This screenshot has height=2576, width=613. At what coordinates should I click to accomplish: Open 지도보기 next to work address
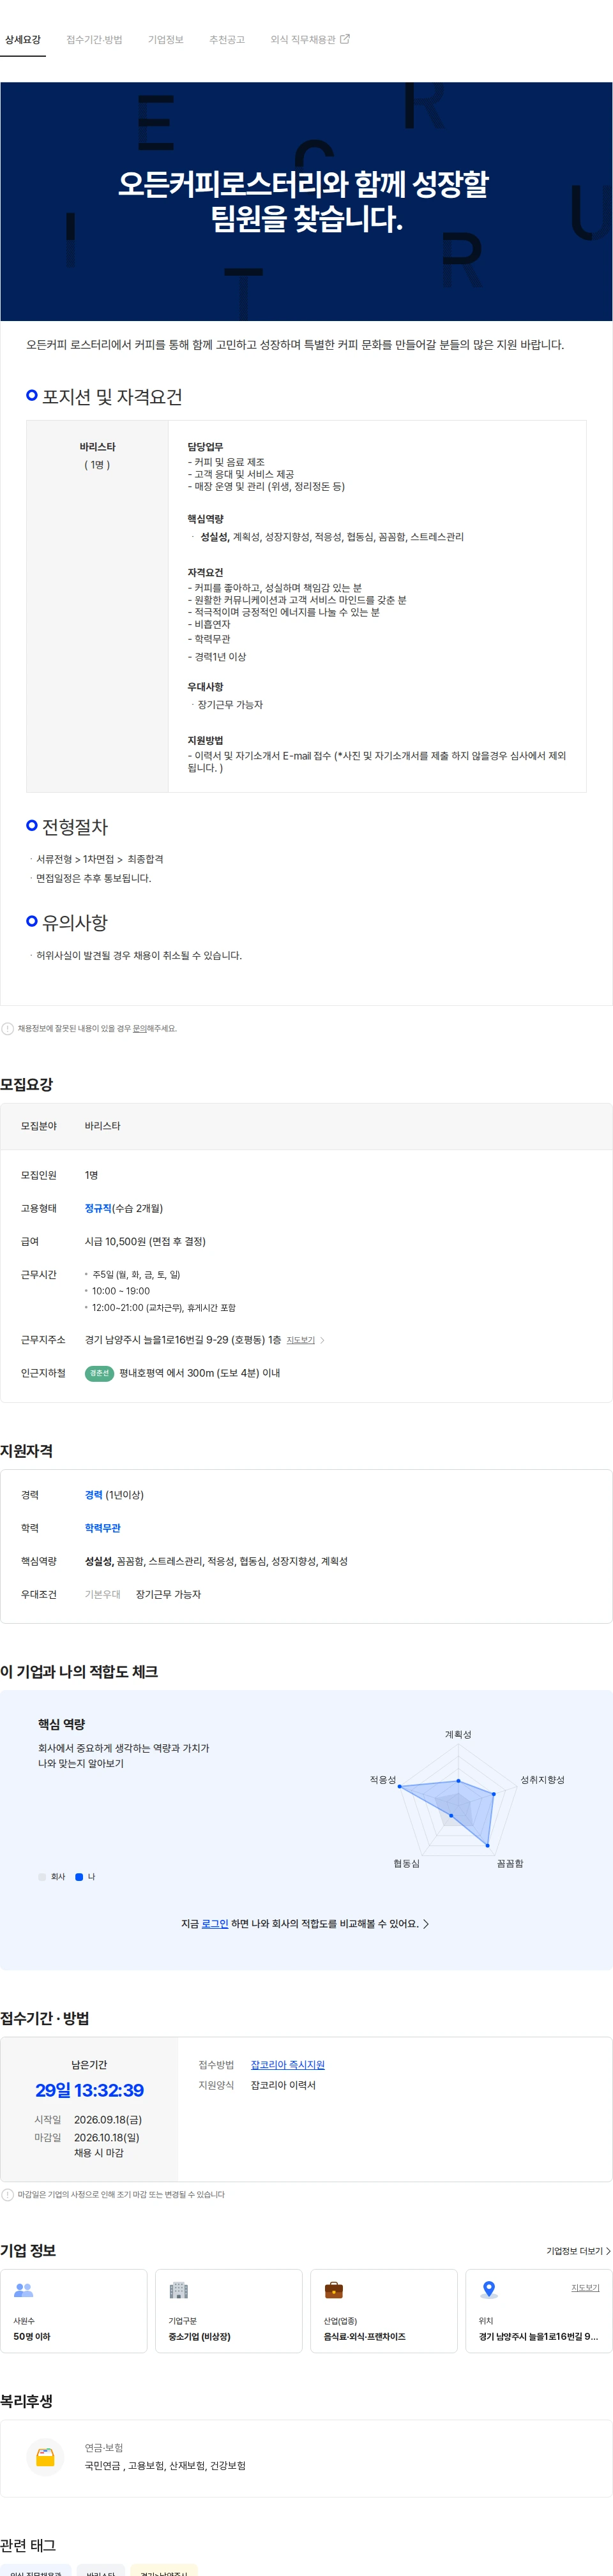point(300,1340)
